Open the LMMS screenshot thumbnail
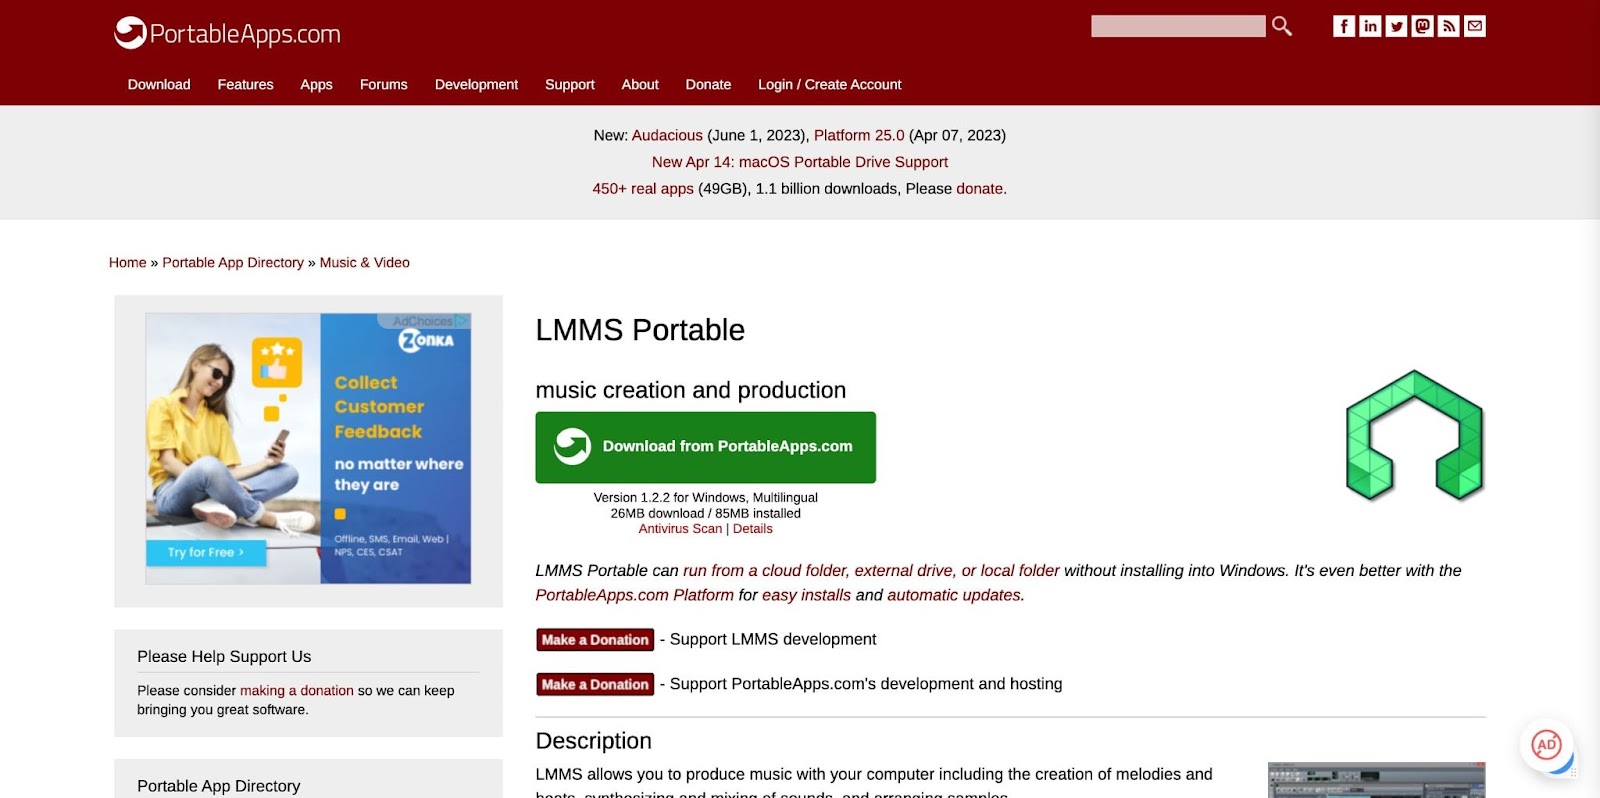The height and width of the screenshot is (798, 1600). click(1376, 780)
